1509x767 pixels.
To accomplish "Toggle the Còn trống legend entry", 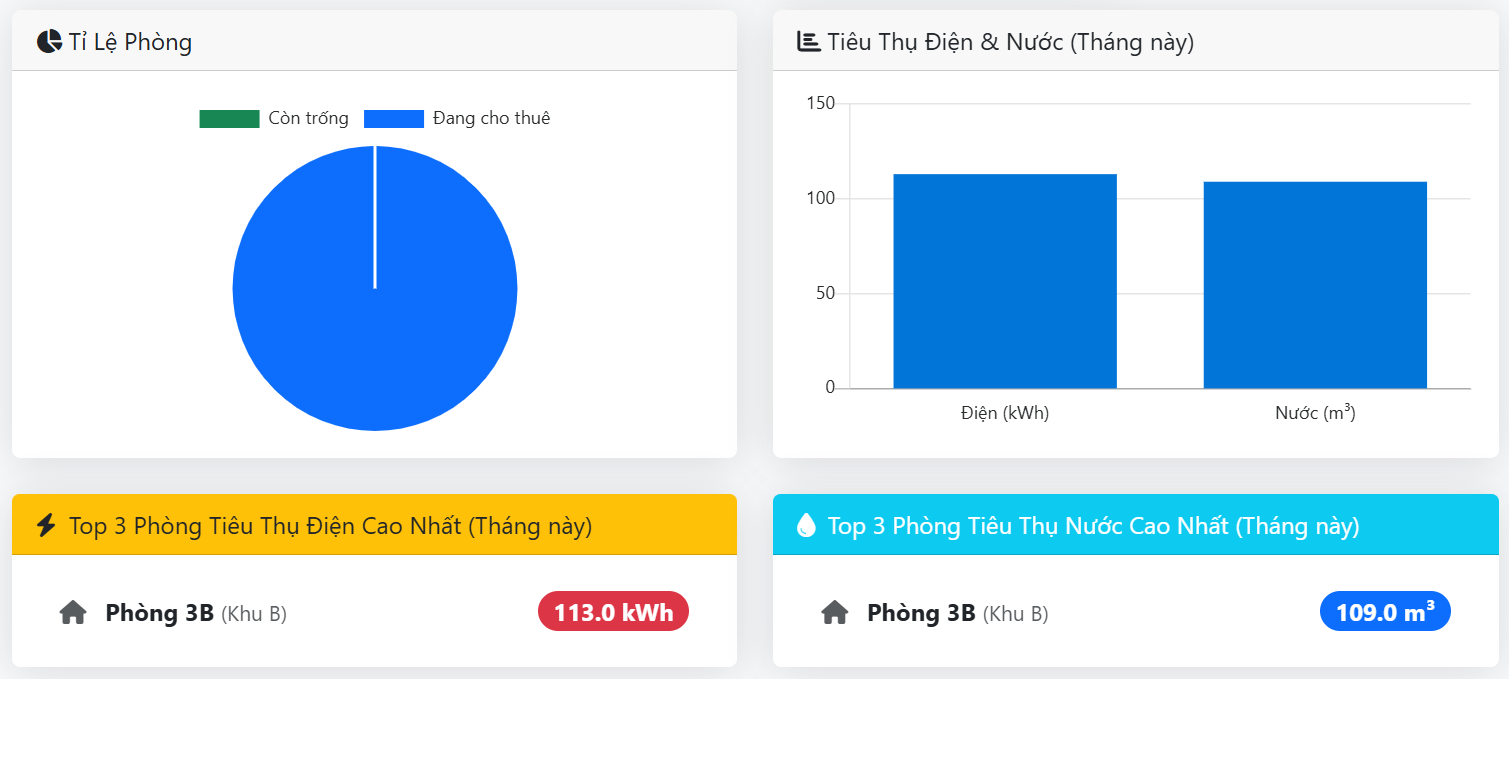I will pos(308,118).
